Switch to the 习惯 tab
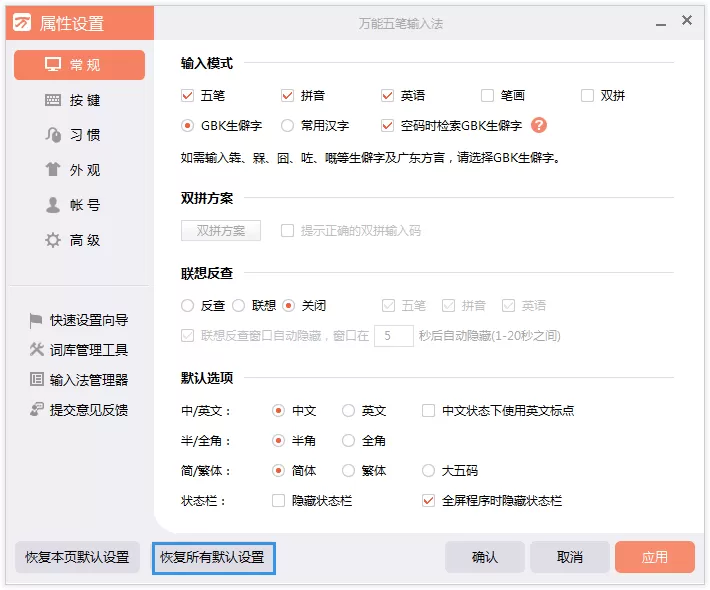Viewport: 710px width, 590px height. point(79,134)
